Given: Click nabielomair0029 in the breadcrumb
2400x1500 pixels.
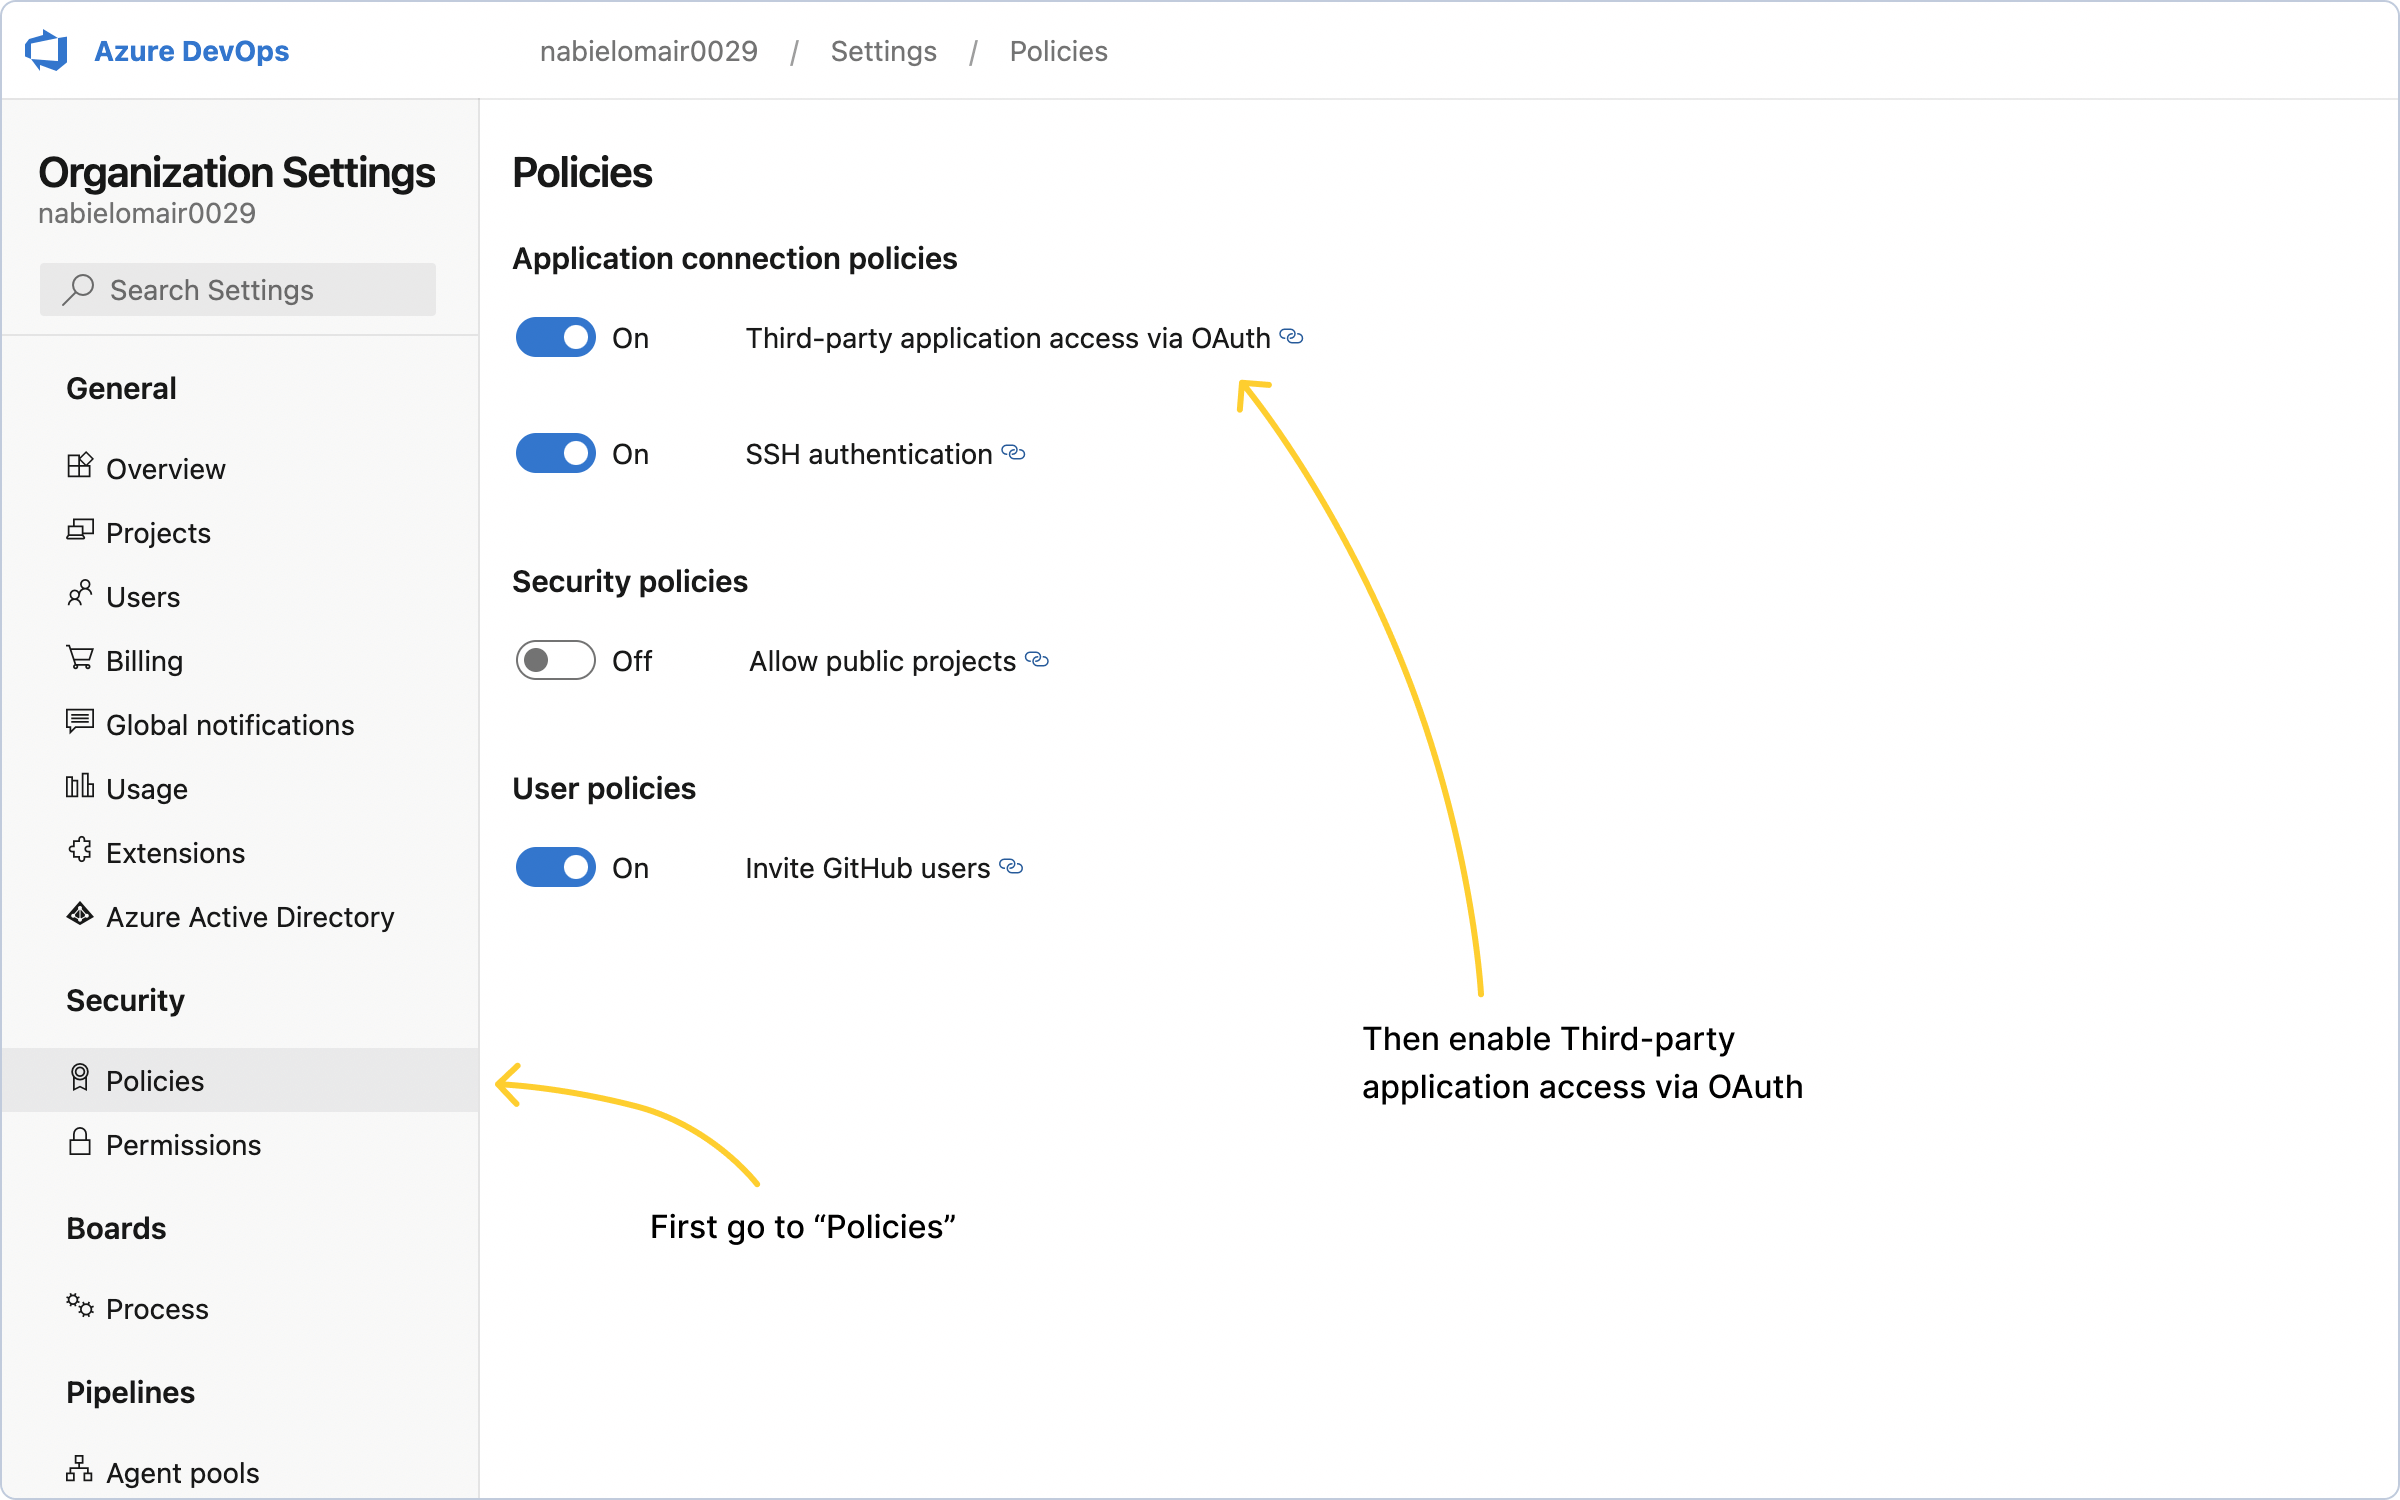Looking at the screenshot, I should point(648,50).
